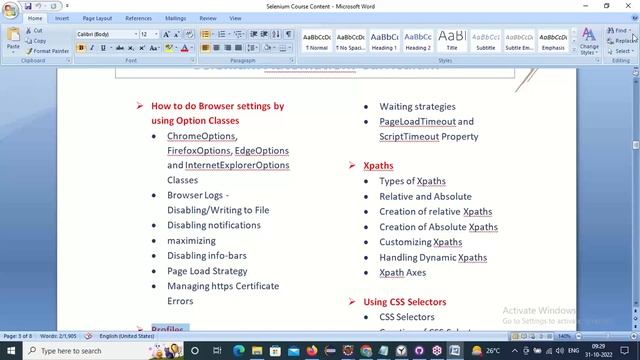Align paragraph text right
Image resolution: width=640 pixels, height=360 pixels.
227,48
